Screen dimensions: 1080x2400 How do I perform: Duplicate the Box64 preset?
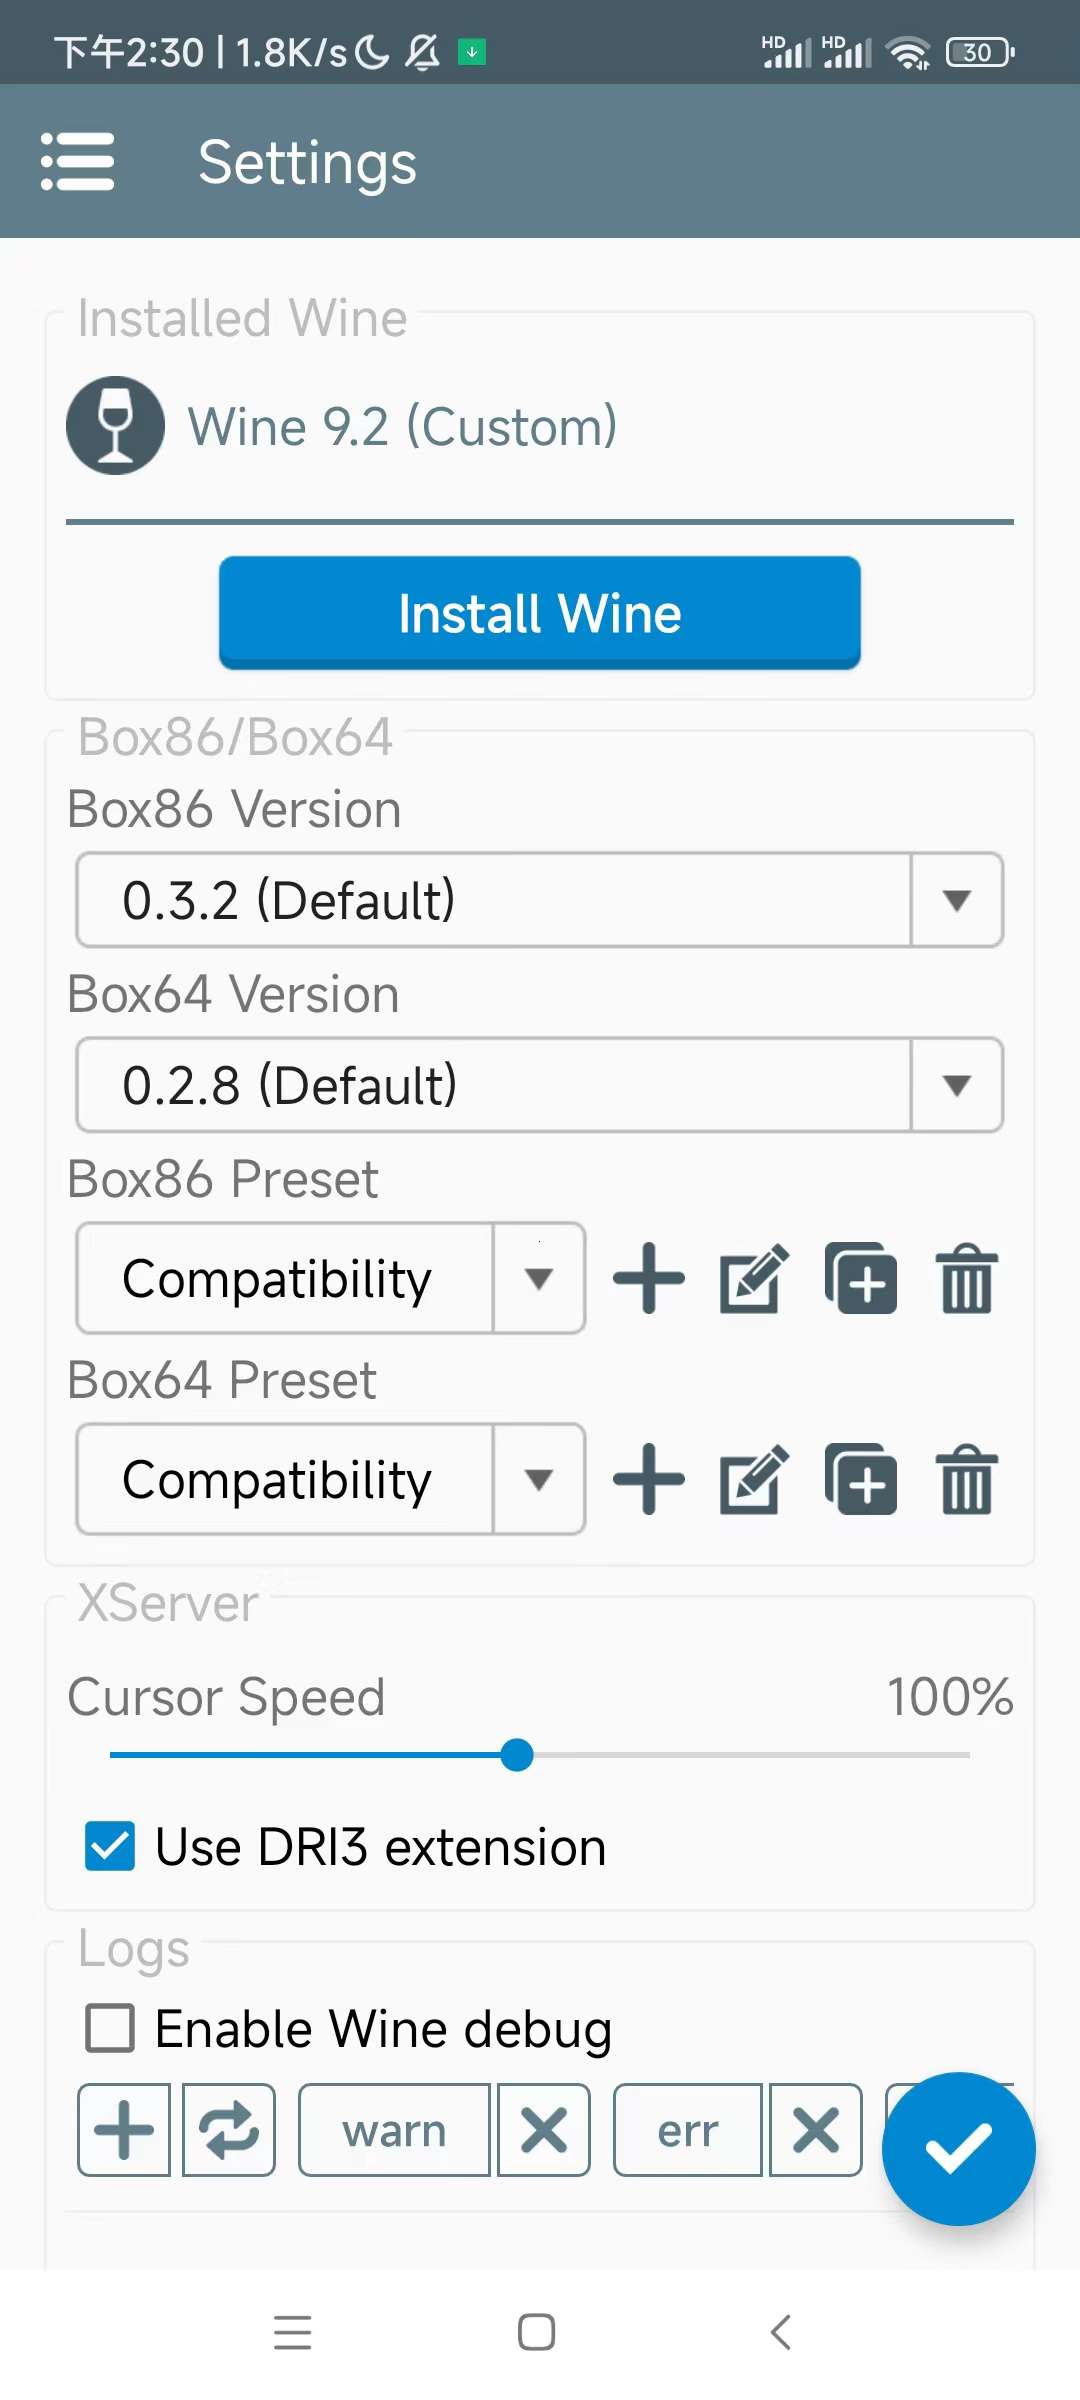tap(861, 1479)
